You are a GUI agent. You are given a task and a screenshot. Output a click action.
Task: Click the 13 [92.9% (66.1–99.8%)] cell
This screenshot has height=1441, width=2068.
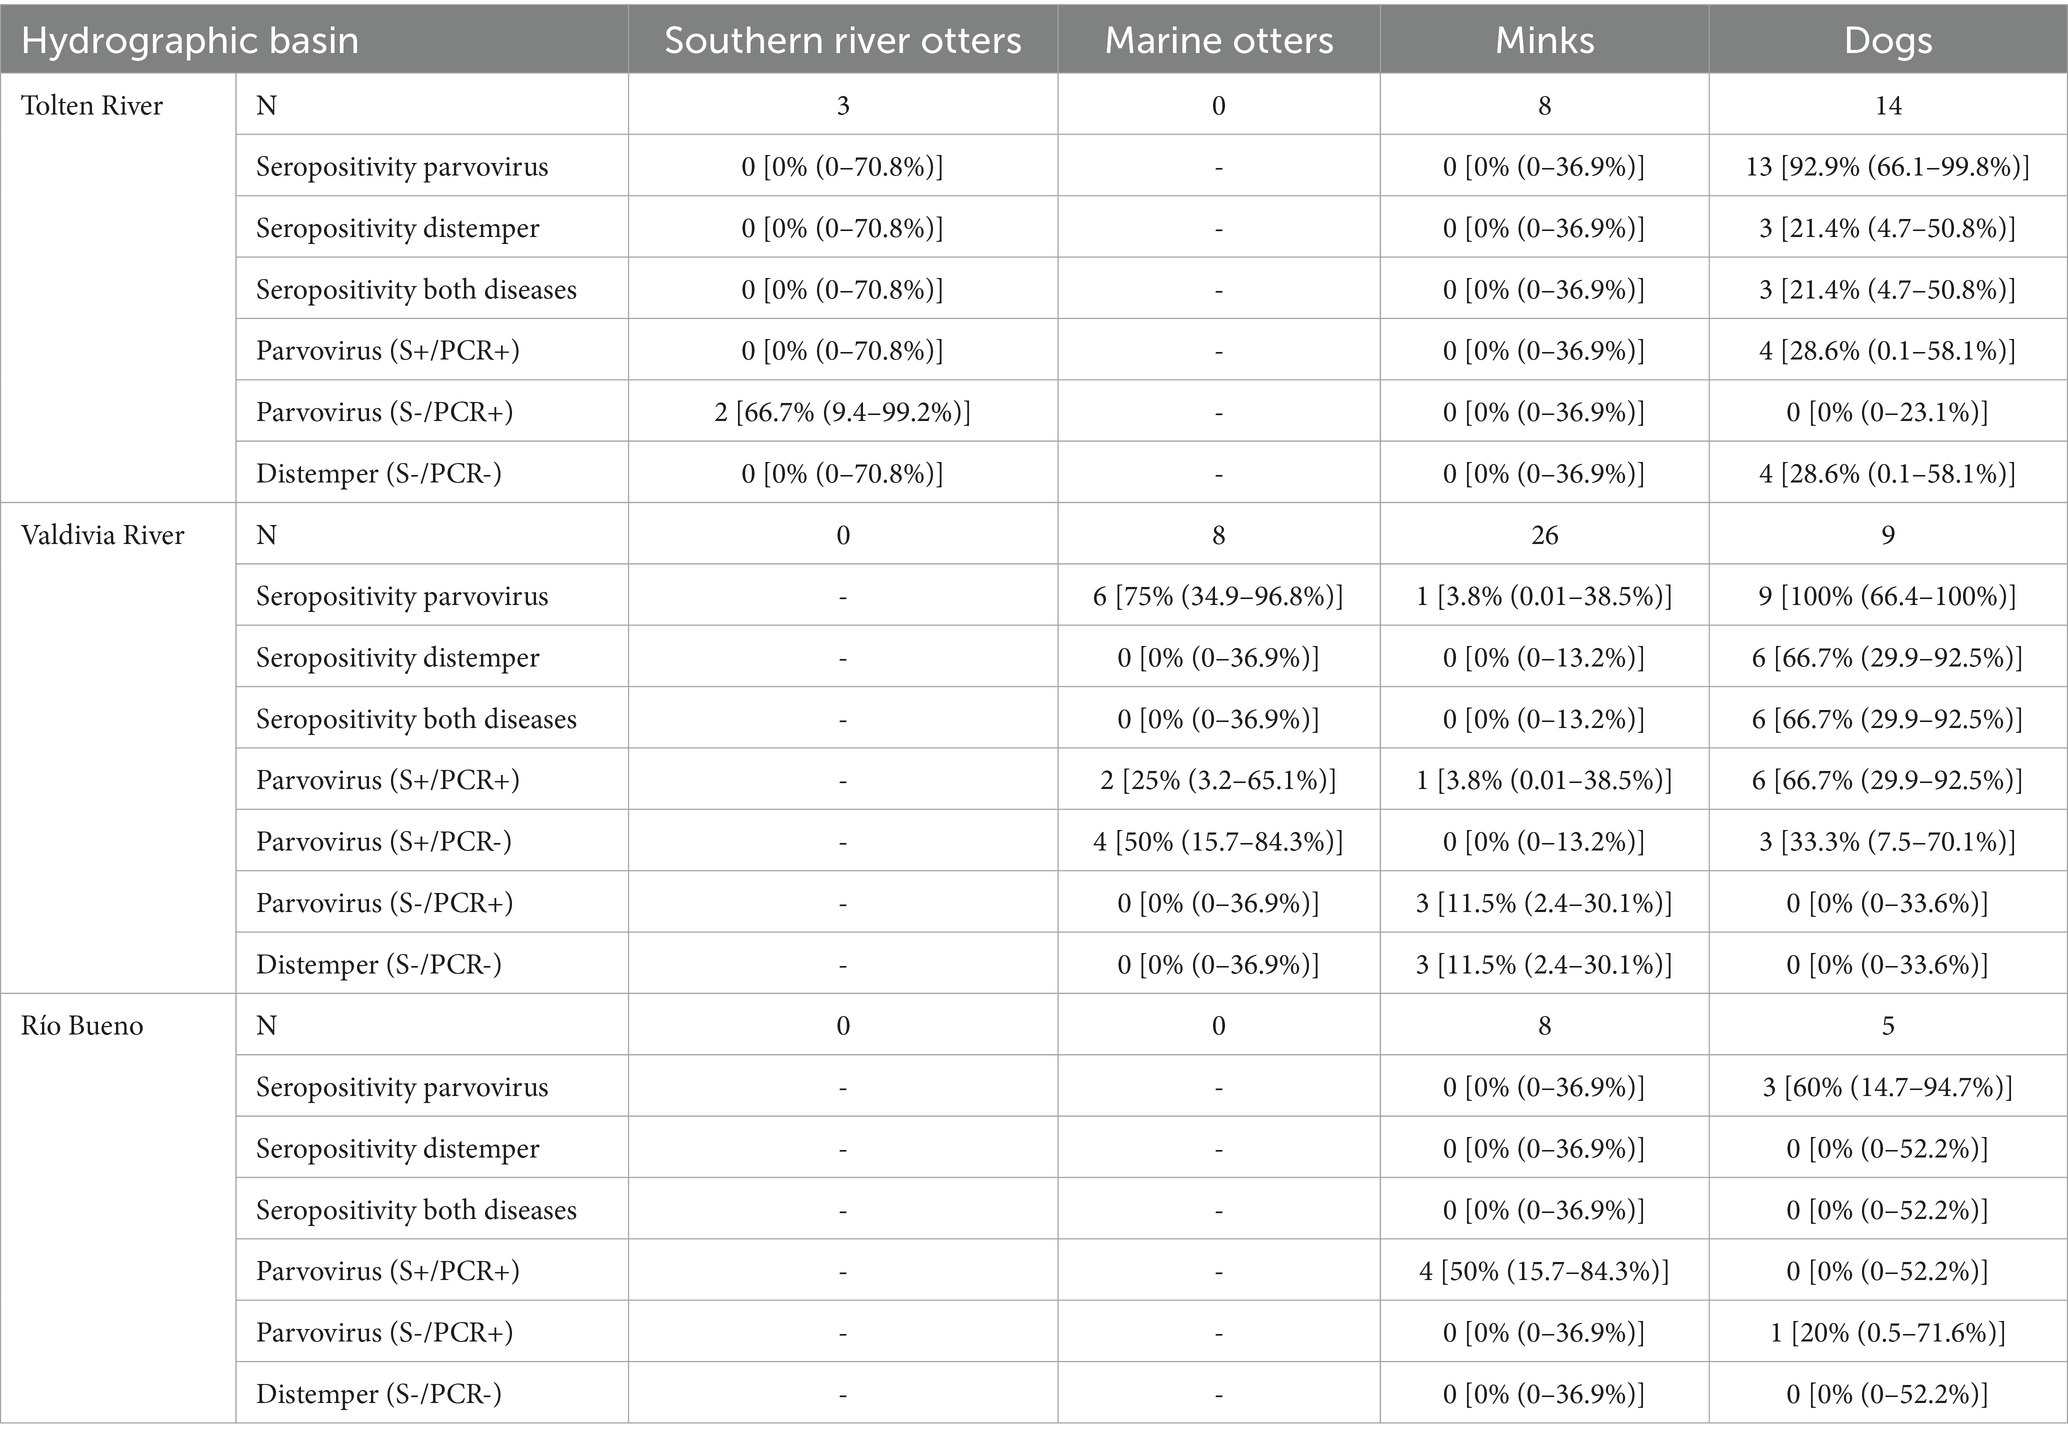pos(1887,167)
